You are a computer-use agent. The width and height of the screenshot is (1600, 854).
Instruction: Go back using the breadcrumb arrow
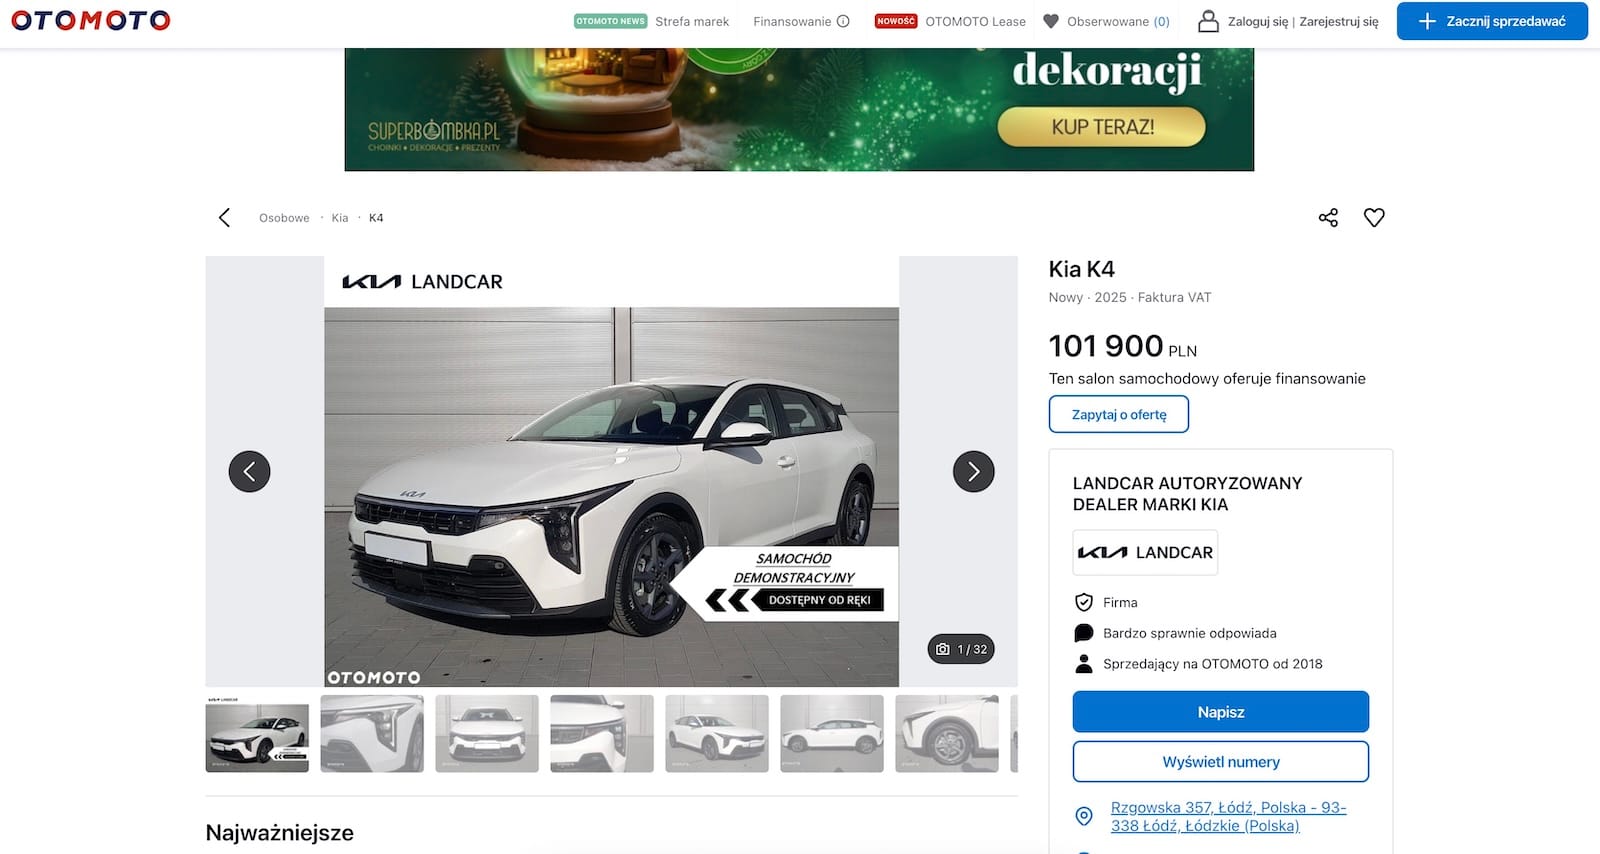click(224, 218)
